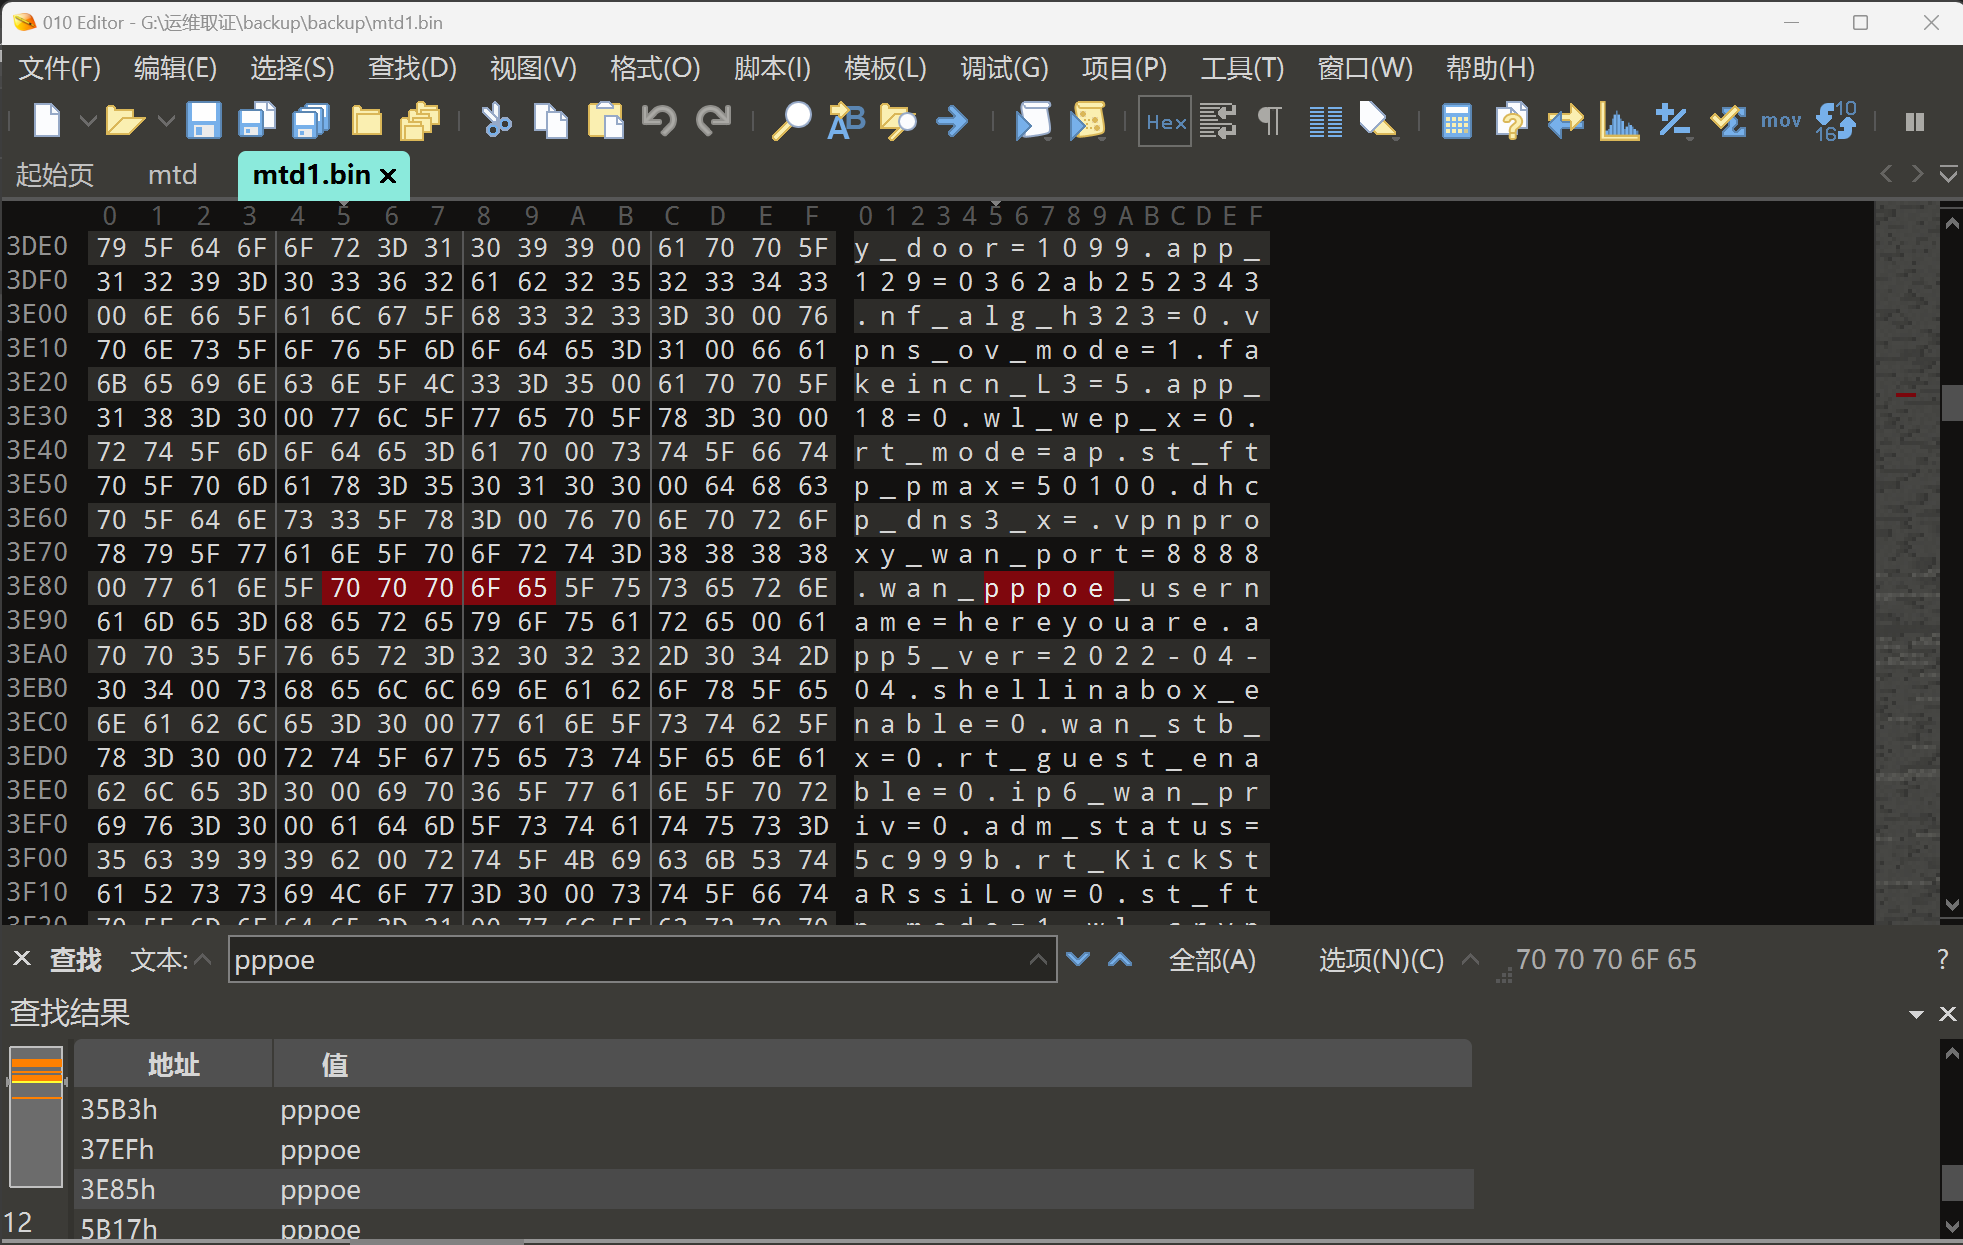Image resolution: width=1963 pixels, height=1245 pixels.
Task: Open the 模板(L) menu
Action: tap(884, 68)
